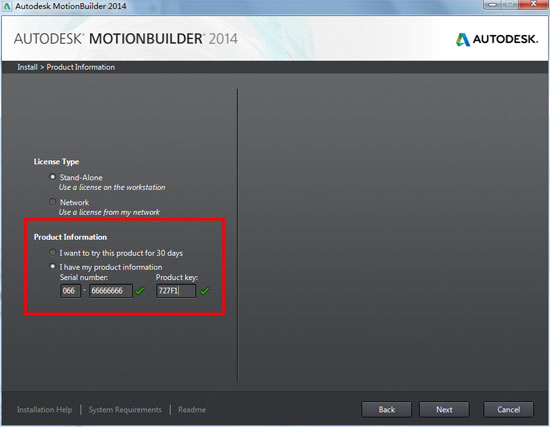Select the Stand-Alone license type
The image size is (550, 427).
click(53, 177)
